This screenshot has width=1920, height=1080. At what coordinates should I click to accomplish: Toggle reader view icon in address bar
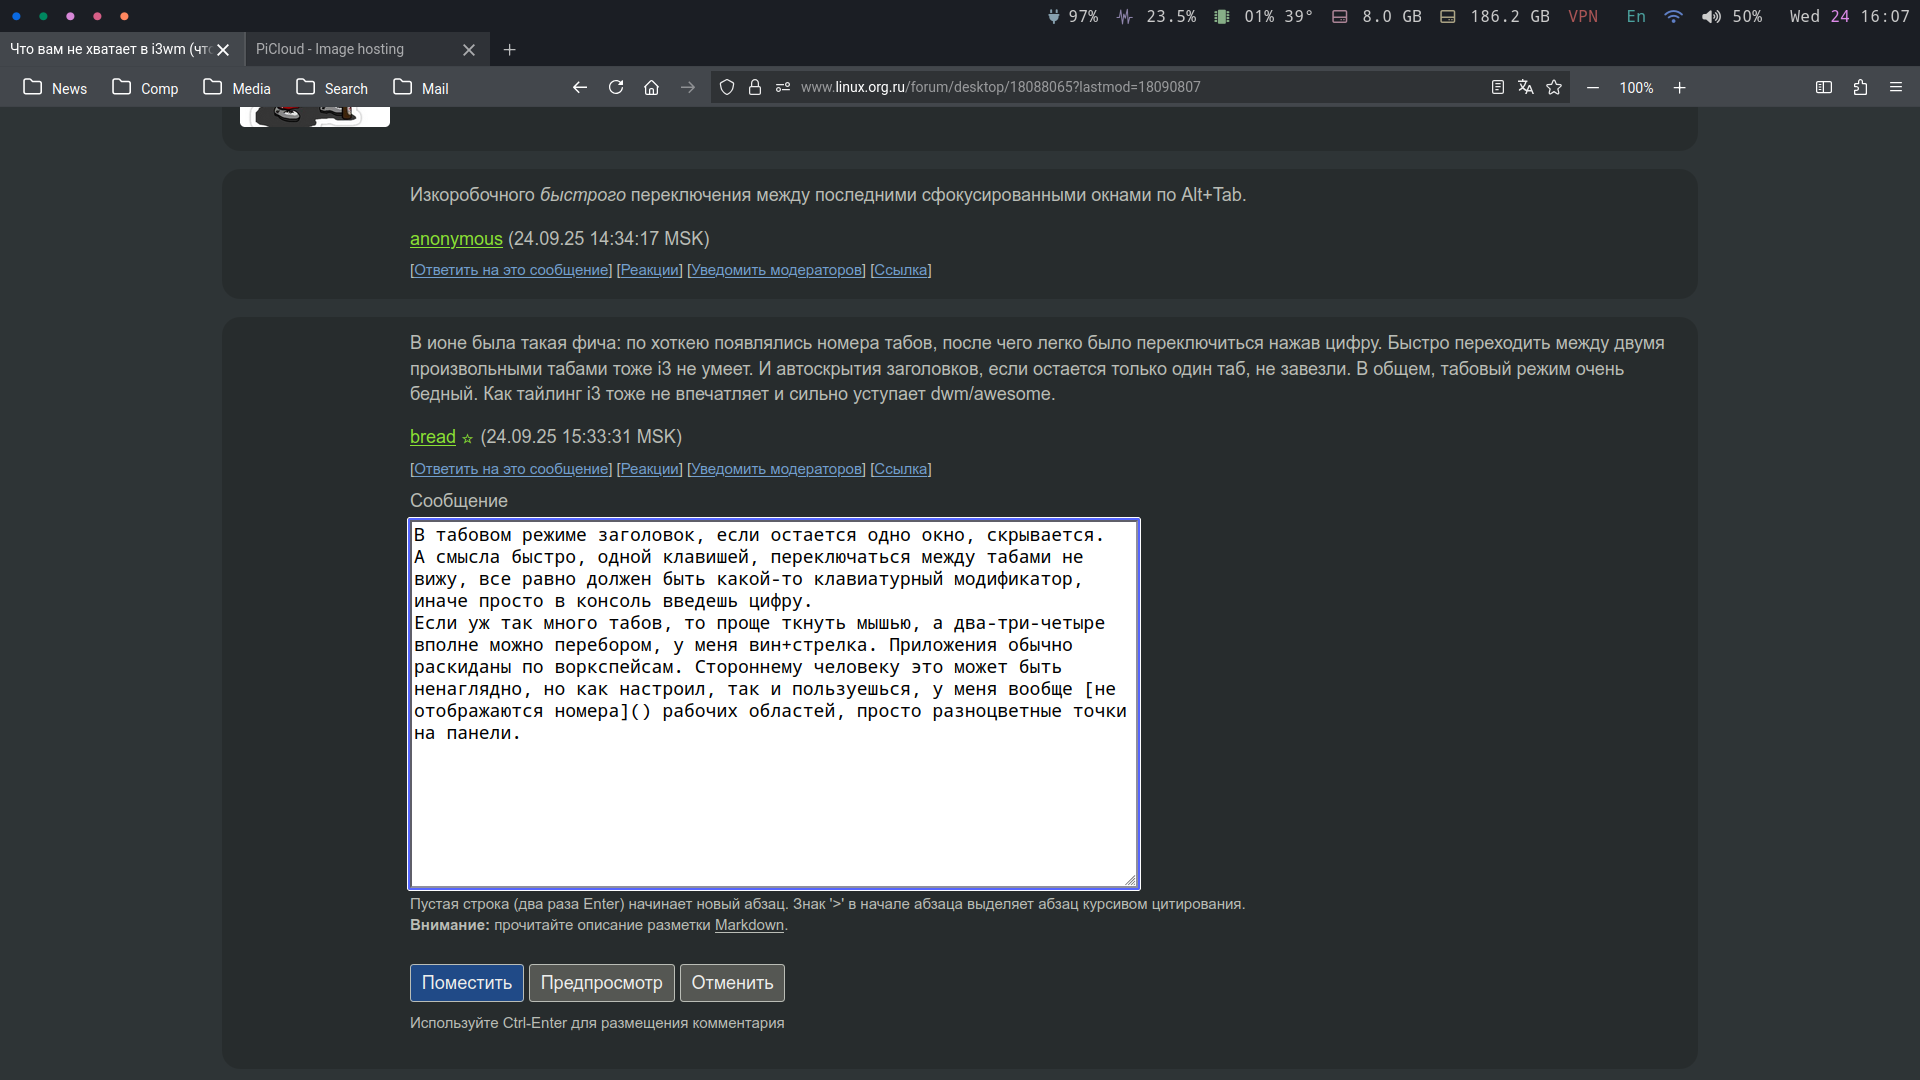pyautogui.click(x=1497, y=88)
